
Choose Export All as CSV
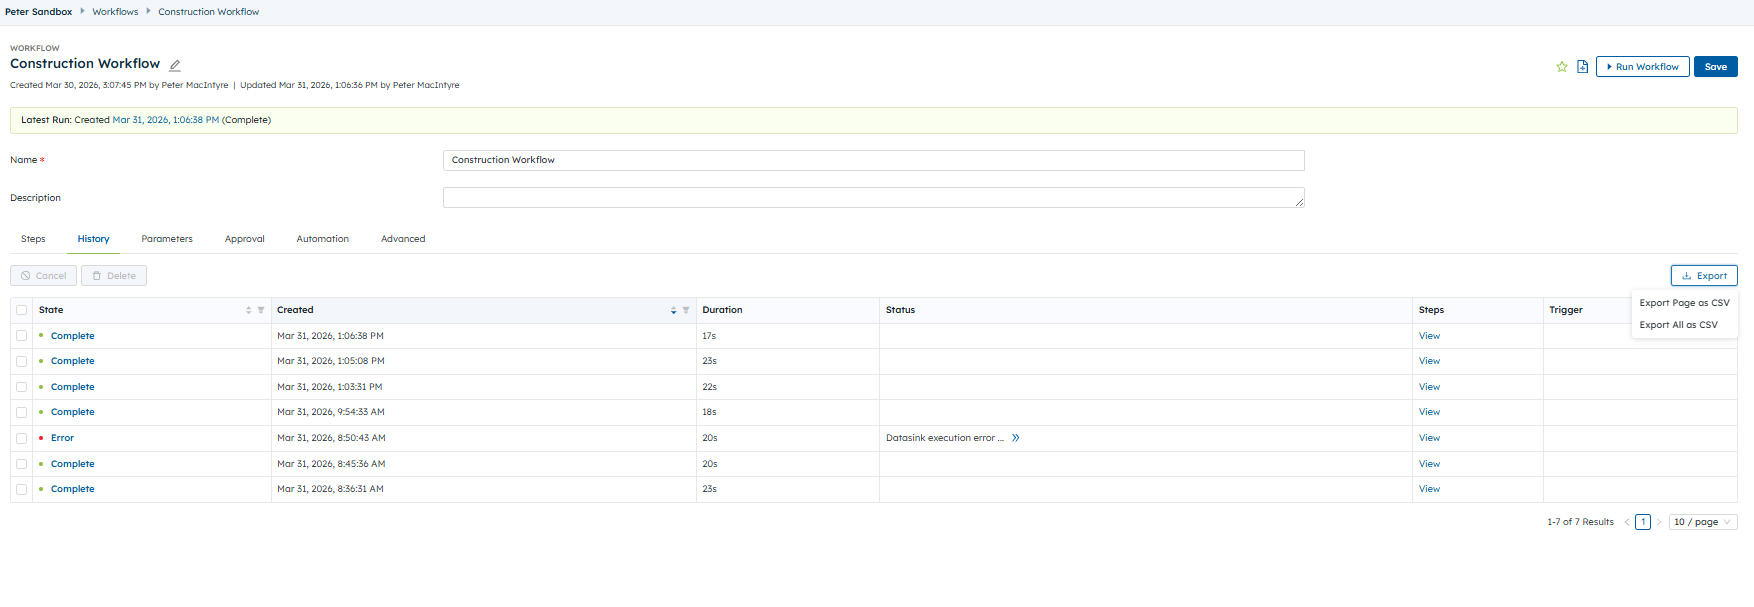click(x=1678, y=325)
